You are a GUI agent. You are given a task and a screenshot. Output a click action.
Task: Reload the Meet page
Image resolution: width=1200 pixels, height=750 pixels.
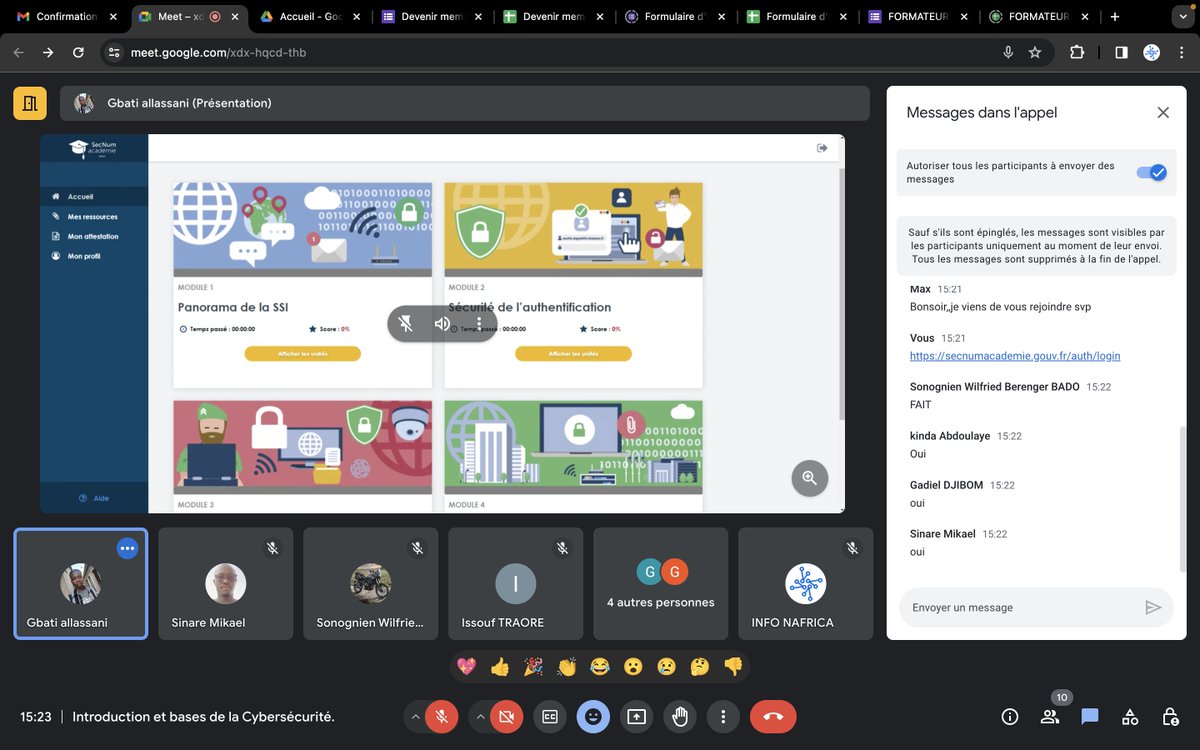(78, 52)
